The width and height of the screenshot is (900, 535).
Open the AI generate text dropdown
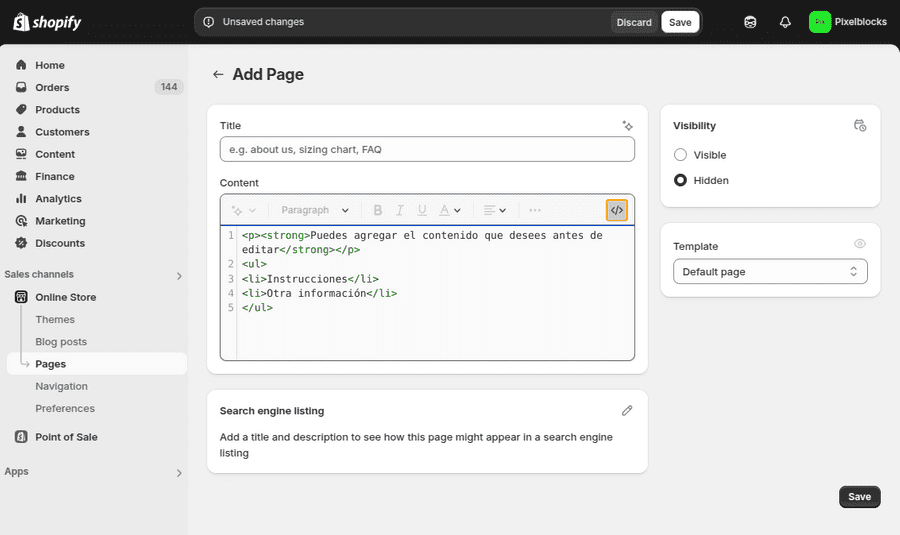coord(243,210)
